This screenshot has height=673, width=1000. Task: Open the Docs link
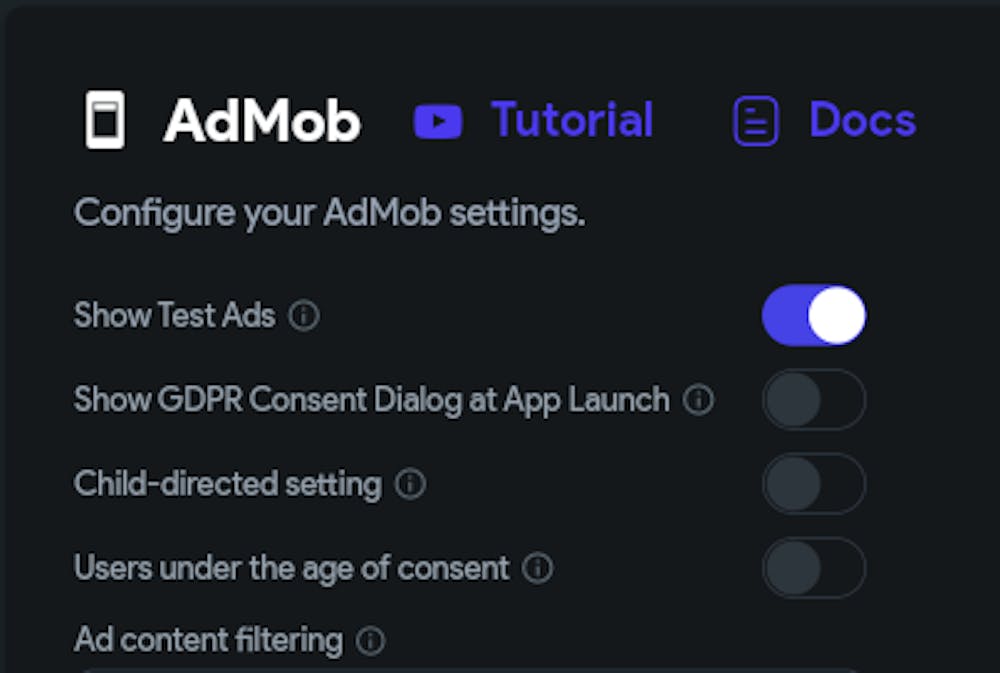pos(862,120)
